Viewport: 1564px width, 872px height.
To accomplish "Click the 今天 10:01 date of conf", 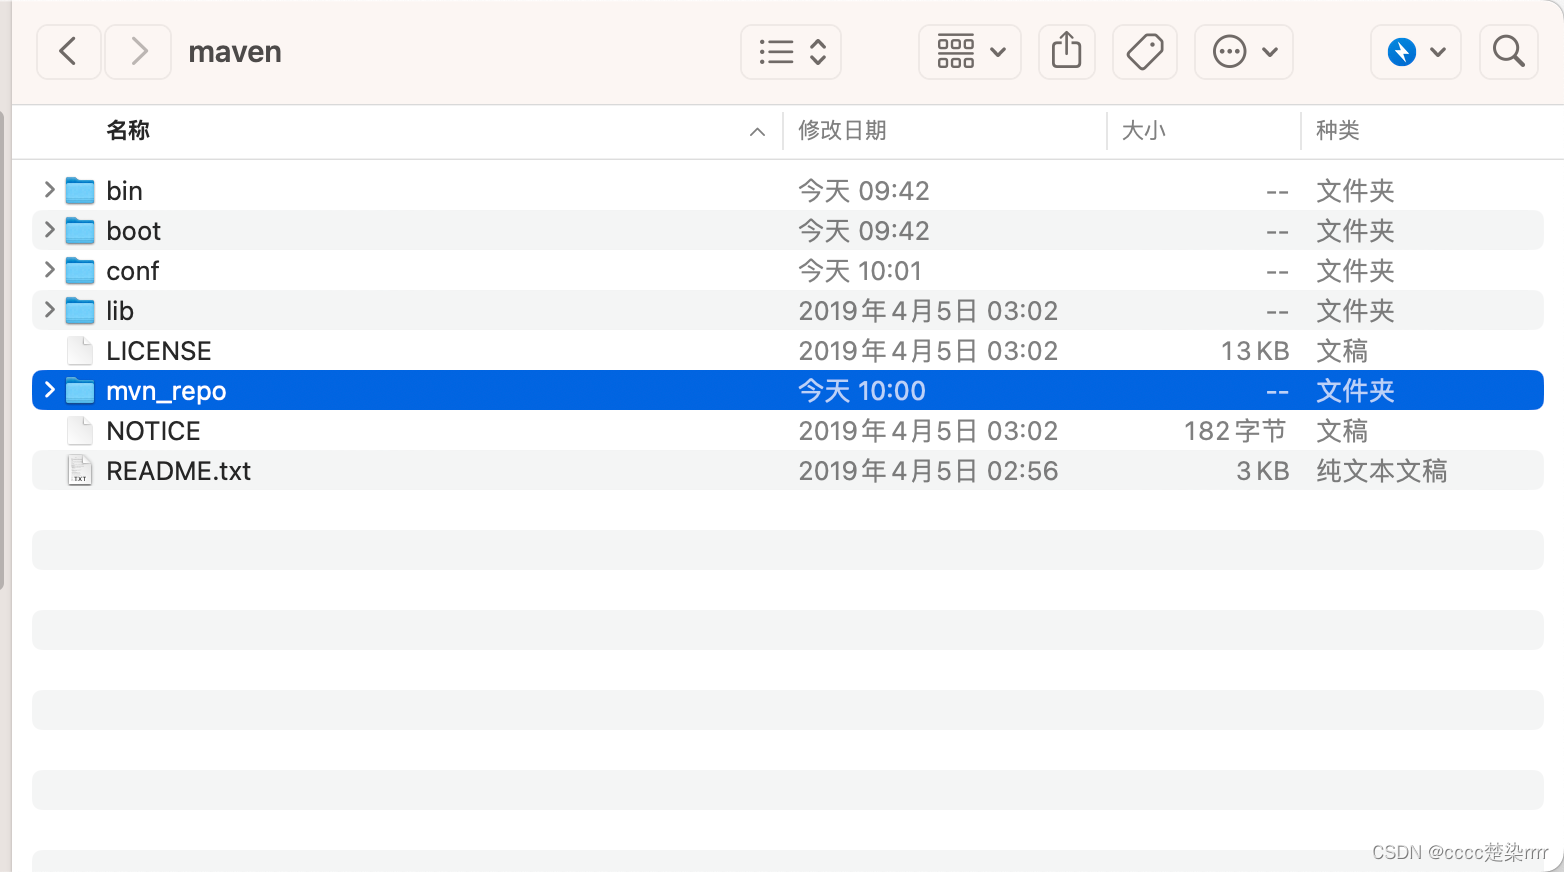I will coord(860,270).
